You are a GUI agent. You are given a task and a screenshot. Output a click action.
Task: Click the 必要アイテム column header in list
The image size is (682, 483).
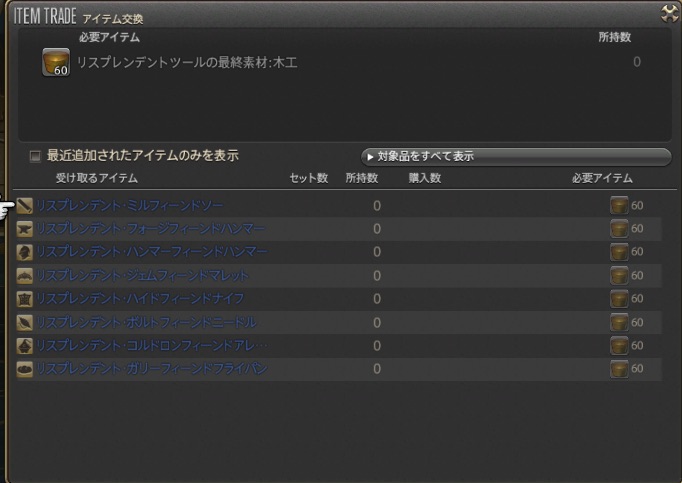pyautogui.click(x=601, y=178)
